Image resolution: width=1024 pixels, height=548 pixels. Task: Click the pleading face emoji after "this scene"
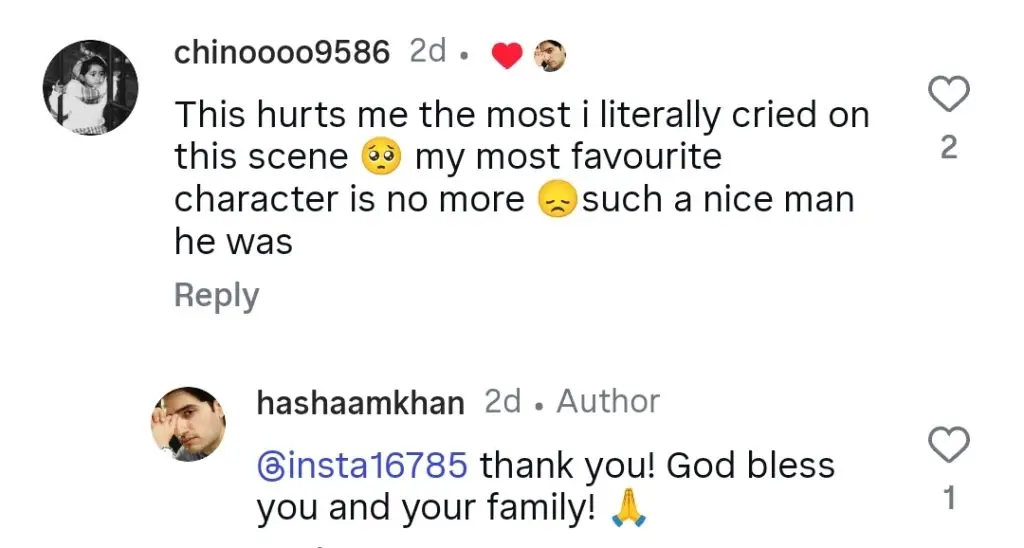click(x=381, y=158)
